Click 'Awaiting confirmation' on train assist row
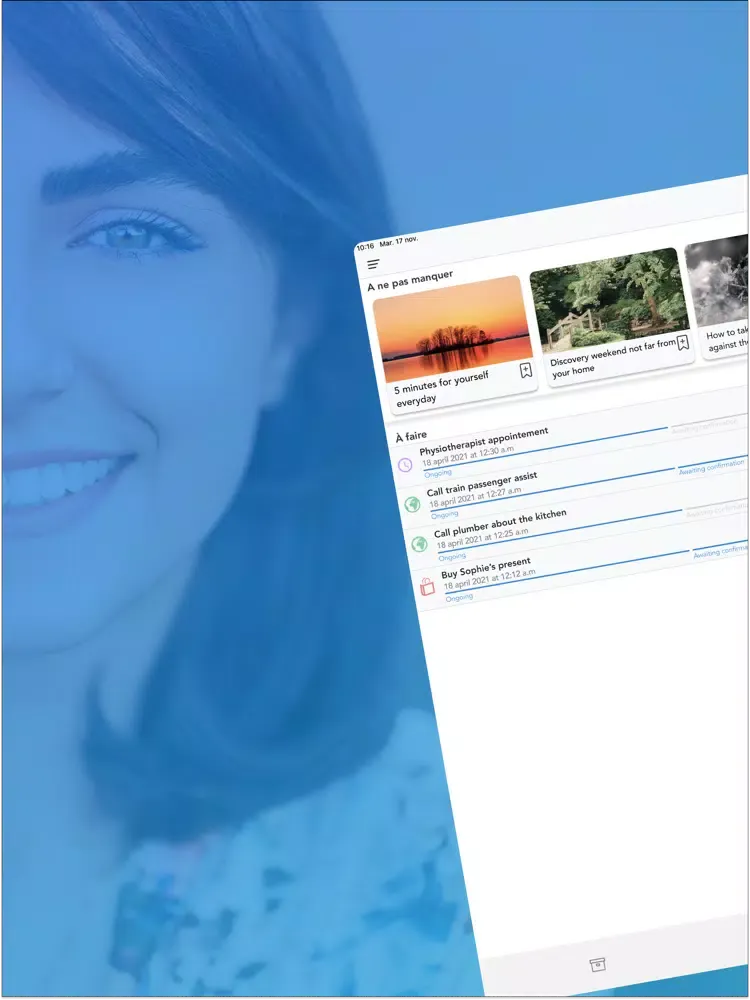 tap(712, 467)
